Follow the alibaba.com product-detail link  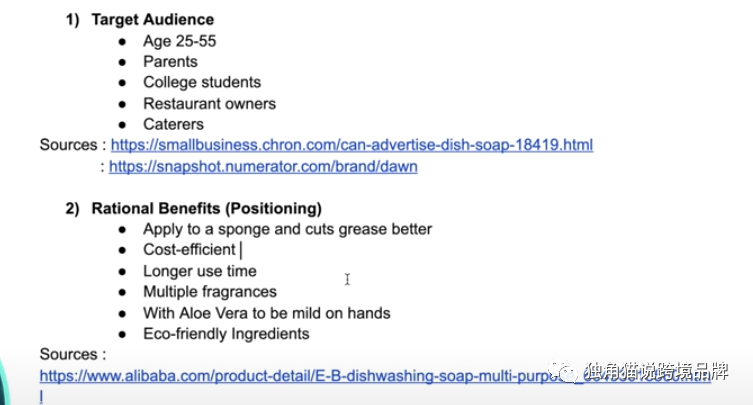tap(300, 376)
